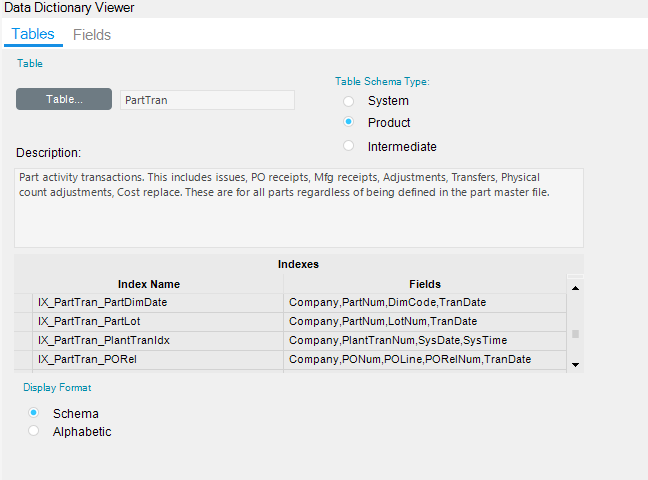The width and height of the screenshot is (648, 480).
Task: Select IX_PartTran_PORel index name
Action: 158,360
